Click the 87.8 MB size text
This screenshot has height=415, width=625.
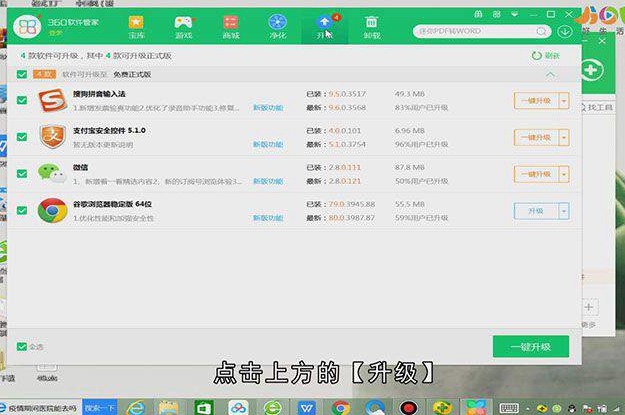coord(410,167)
